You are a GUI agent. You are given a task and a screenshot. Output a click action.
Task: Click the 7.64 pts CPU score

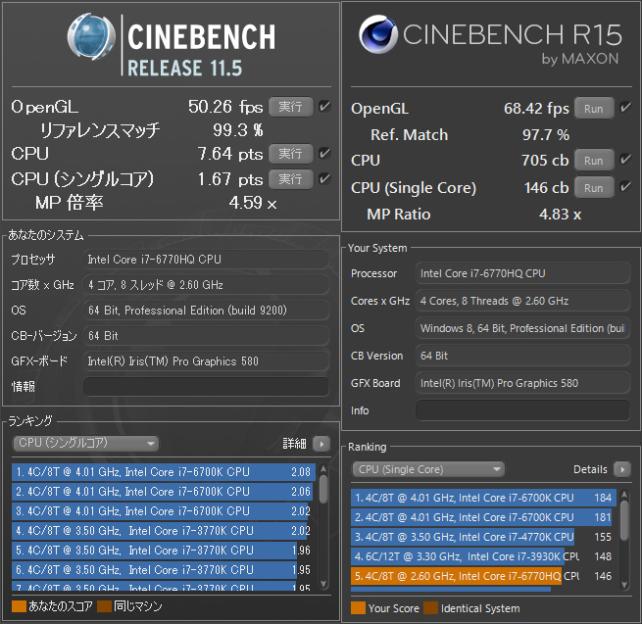click(230, 154)
